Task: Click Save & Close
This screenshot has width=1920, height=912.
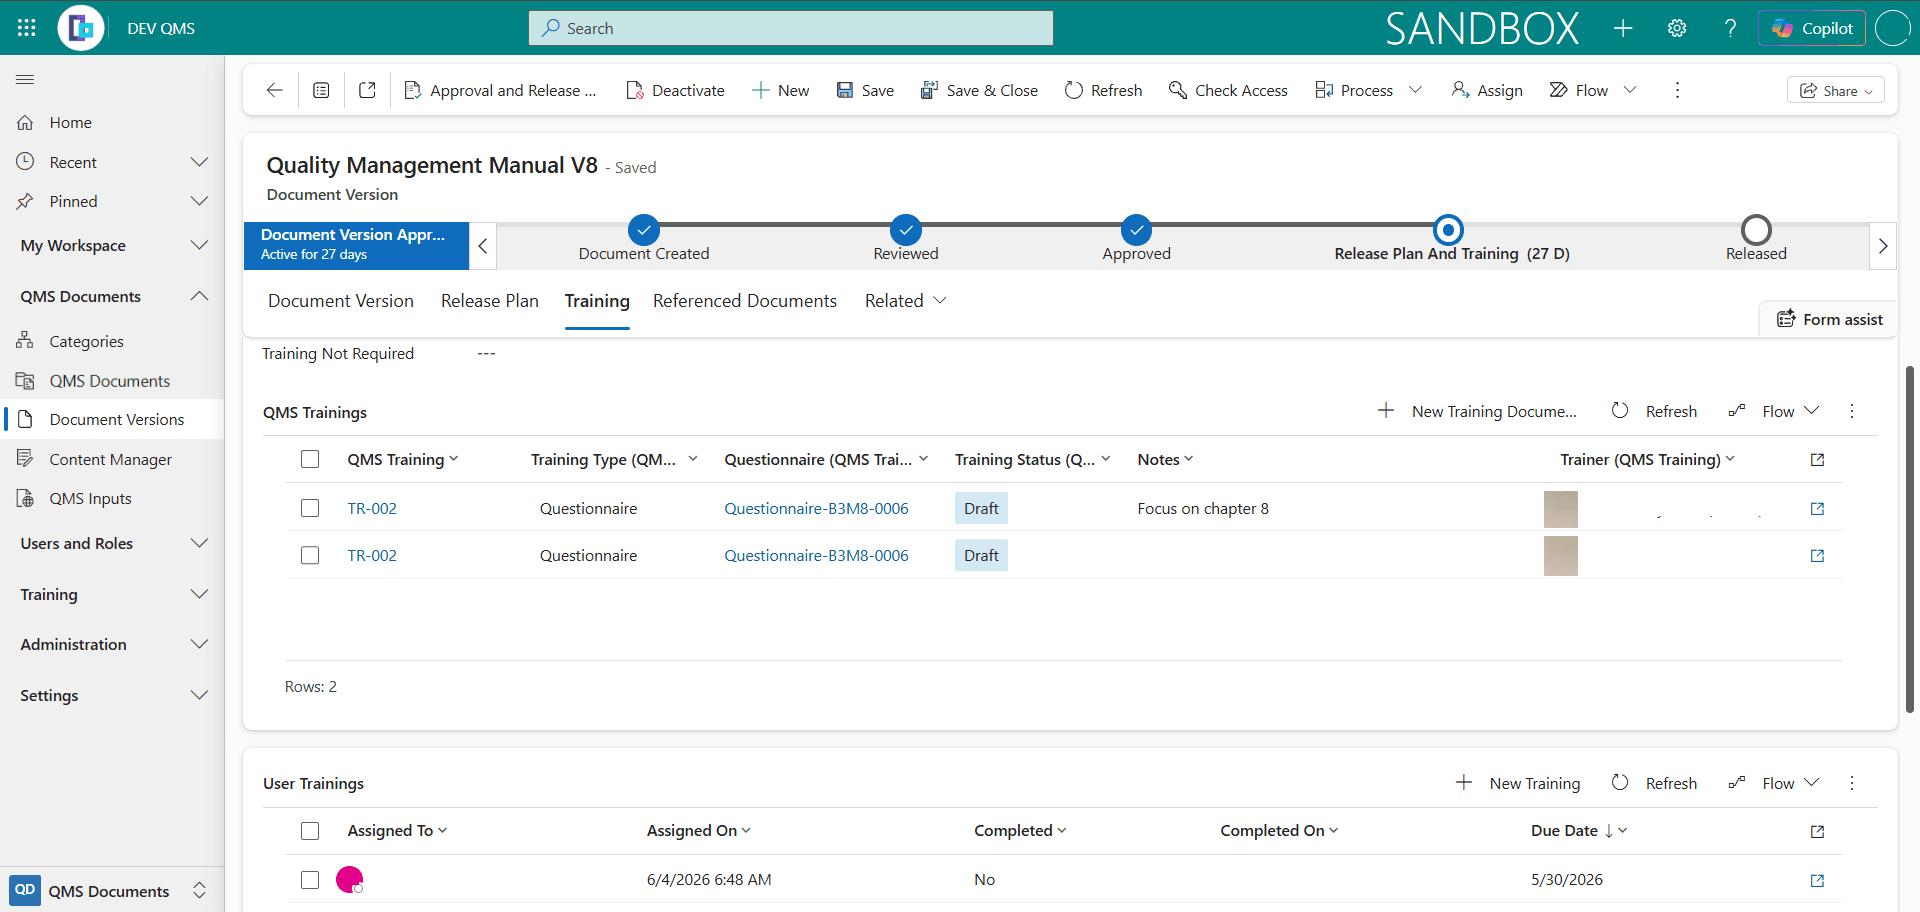Action: (x=979, y=90)
